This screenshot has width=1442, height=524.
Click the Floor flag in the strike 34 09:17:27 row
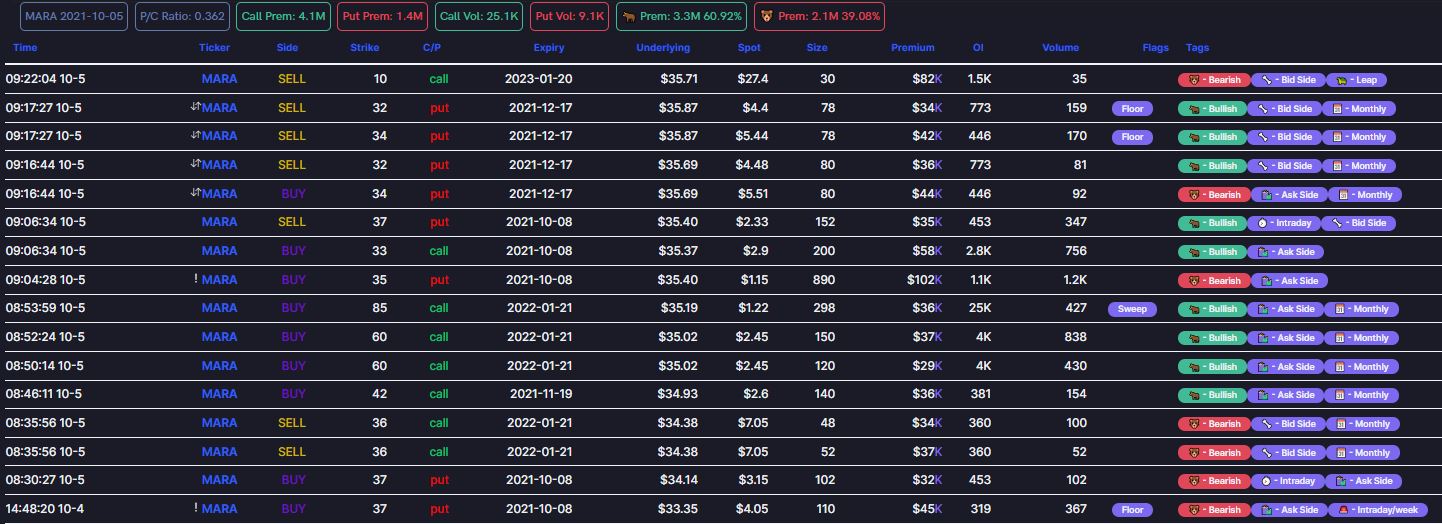[x=1132, y=137]
